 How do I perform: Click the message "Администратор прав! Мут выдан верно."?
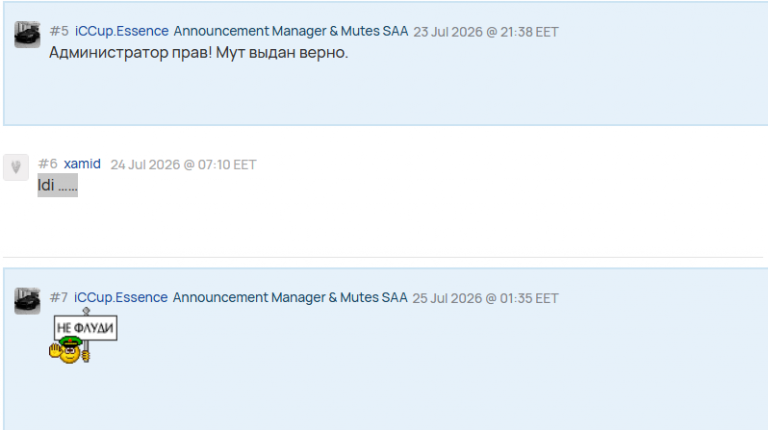click(x=198, y=52)
